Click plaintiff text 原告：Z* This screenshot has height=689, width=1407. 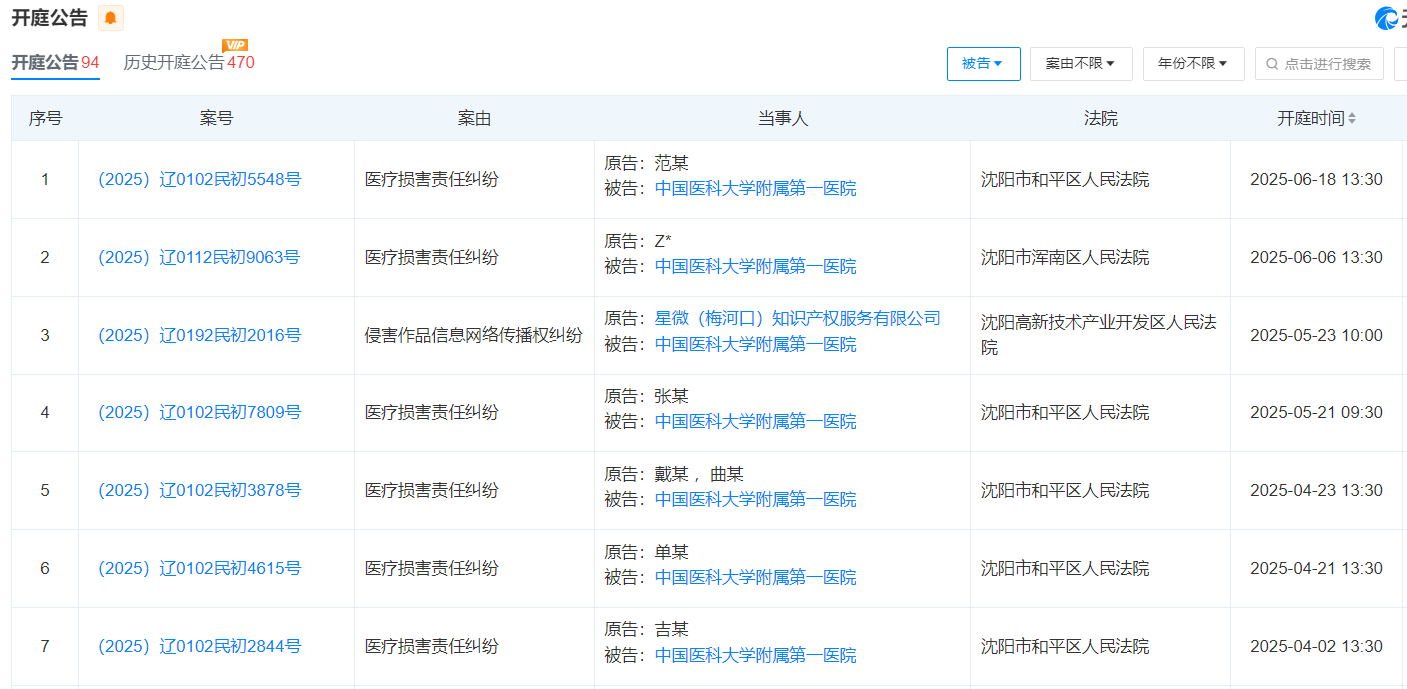(638, 241)
